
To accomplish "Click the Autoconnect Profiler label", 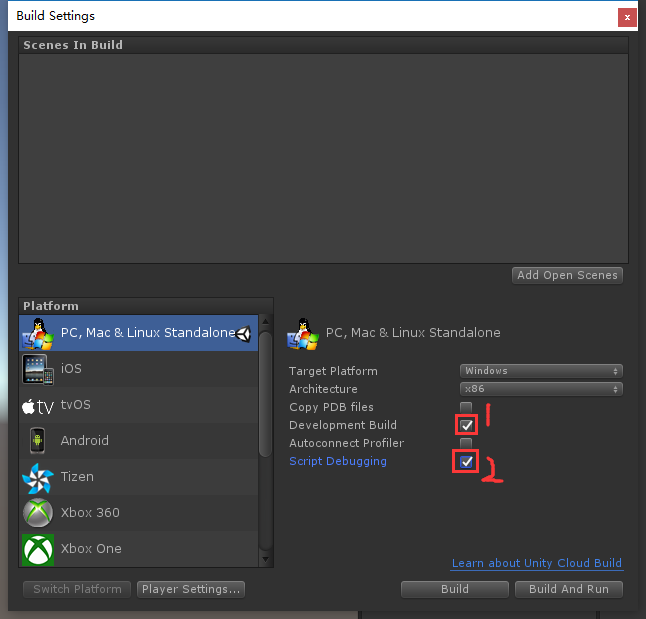I will click(x=346, y=443).
